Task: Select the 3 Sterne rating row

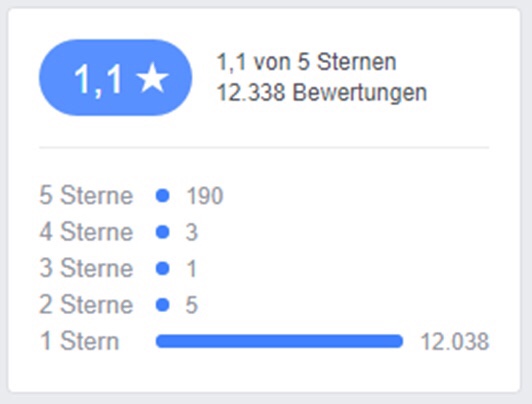Action: (x=264, y=268)
